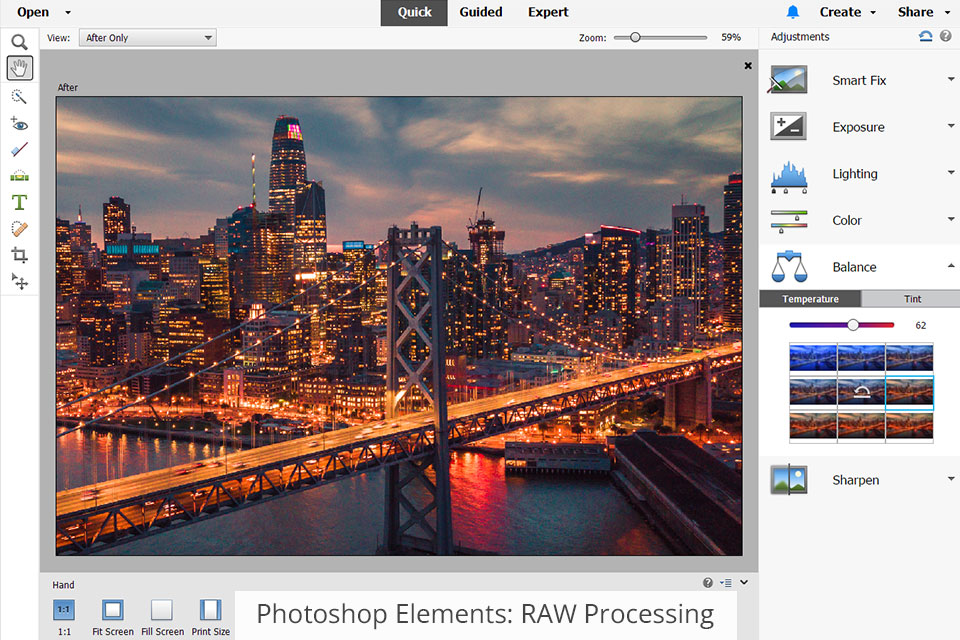Switch to Expert edit mode
This screenshot has width=960, height=640.
pos(548,12)
